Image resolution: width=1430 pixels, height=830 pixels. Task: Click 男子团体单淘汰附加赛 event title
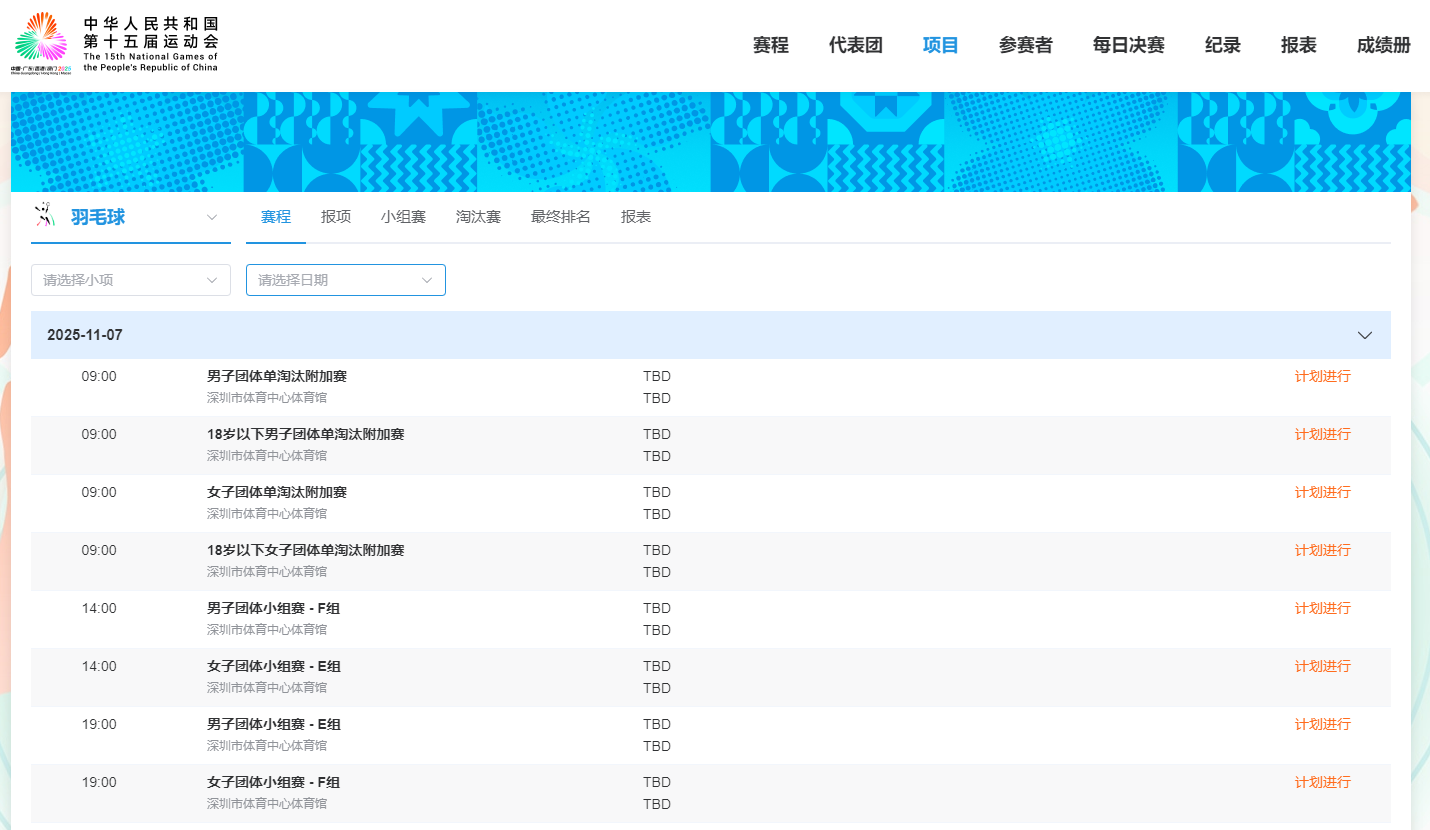276,376
